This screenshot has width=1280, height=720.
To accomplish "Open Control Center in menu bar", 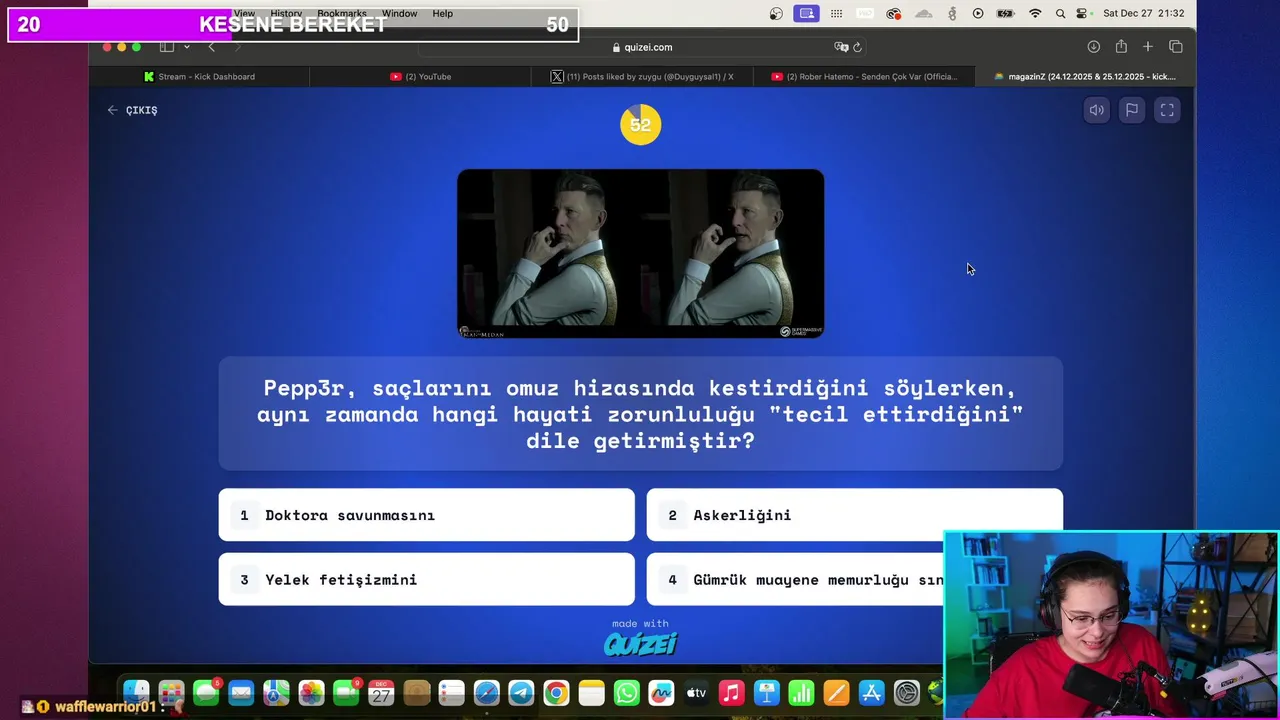I will [1082, 13].
